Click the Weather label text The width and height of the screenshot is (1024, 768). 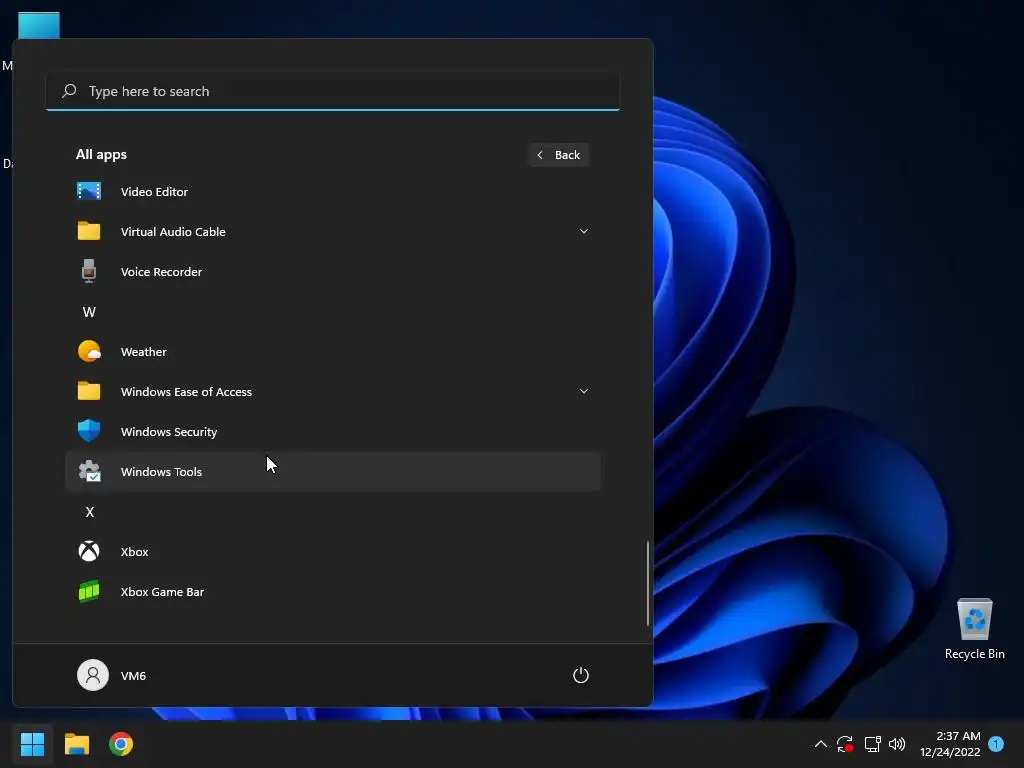pos(144,351)
